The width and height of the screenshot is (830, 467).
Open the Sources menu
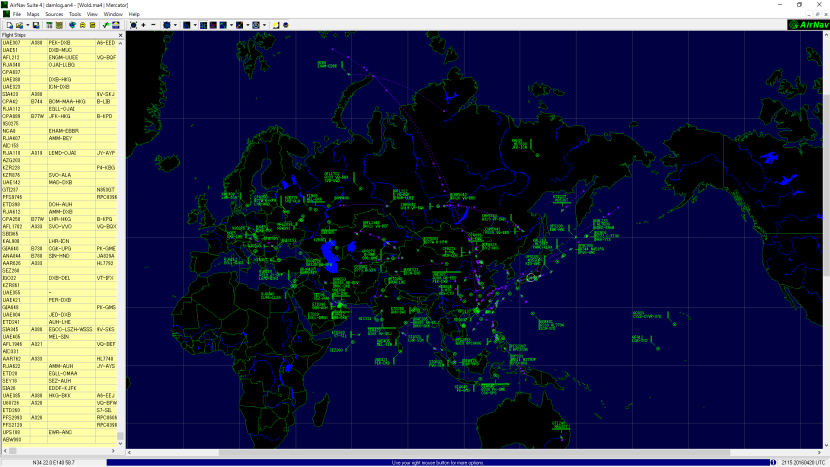(x=54, y=14)
